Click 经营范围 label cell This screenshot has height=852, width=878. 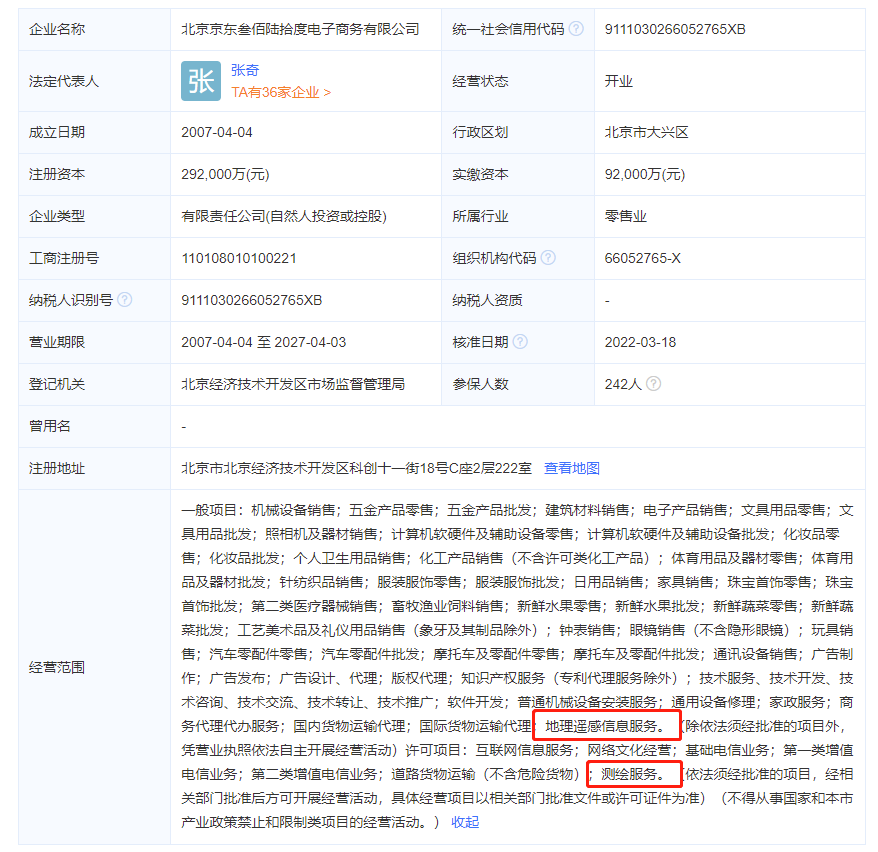click(95, 667)
